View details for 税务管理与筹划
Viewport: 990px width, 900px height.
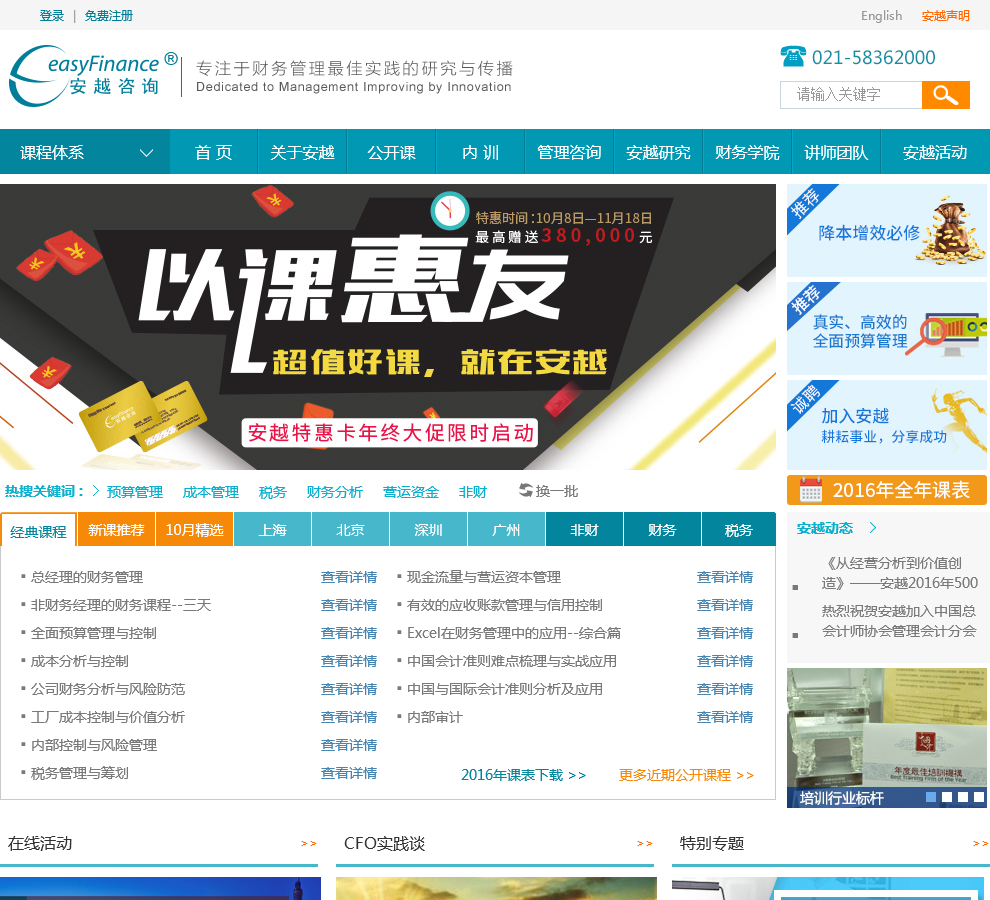(349, 773)
